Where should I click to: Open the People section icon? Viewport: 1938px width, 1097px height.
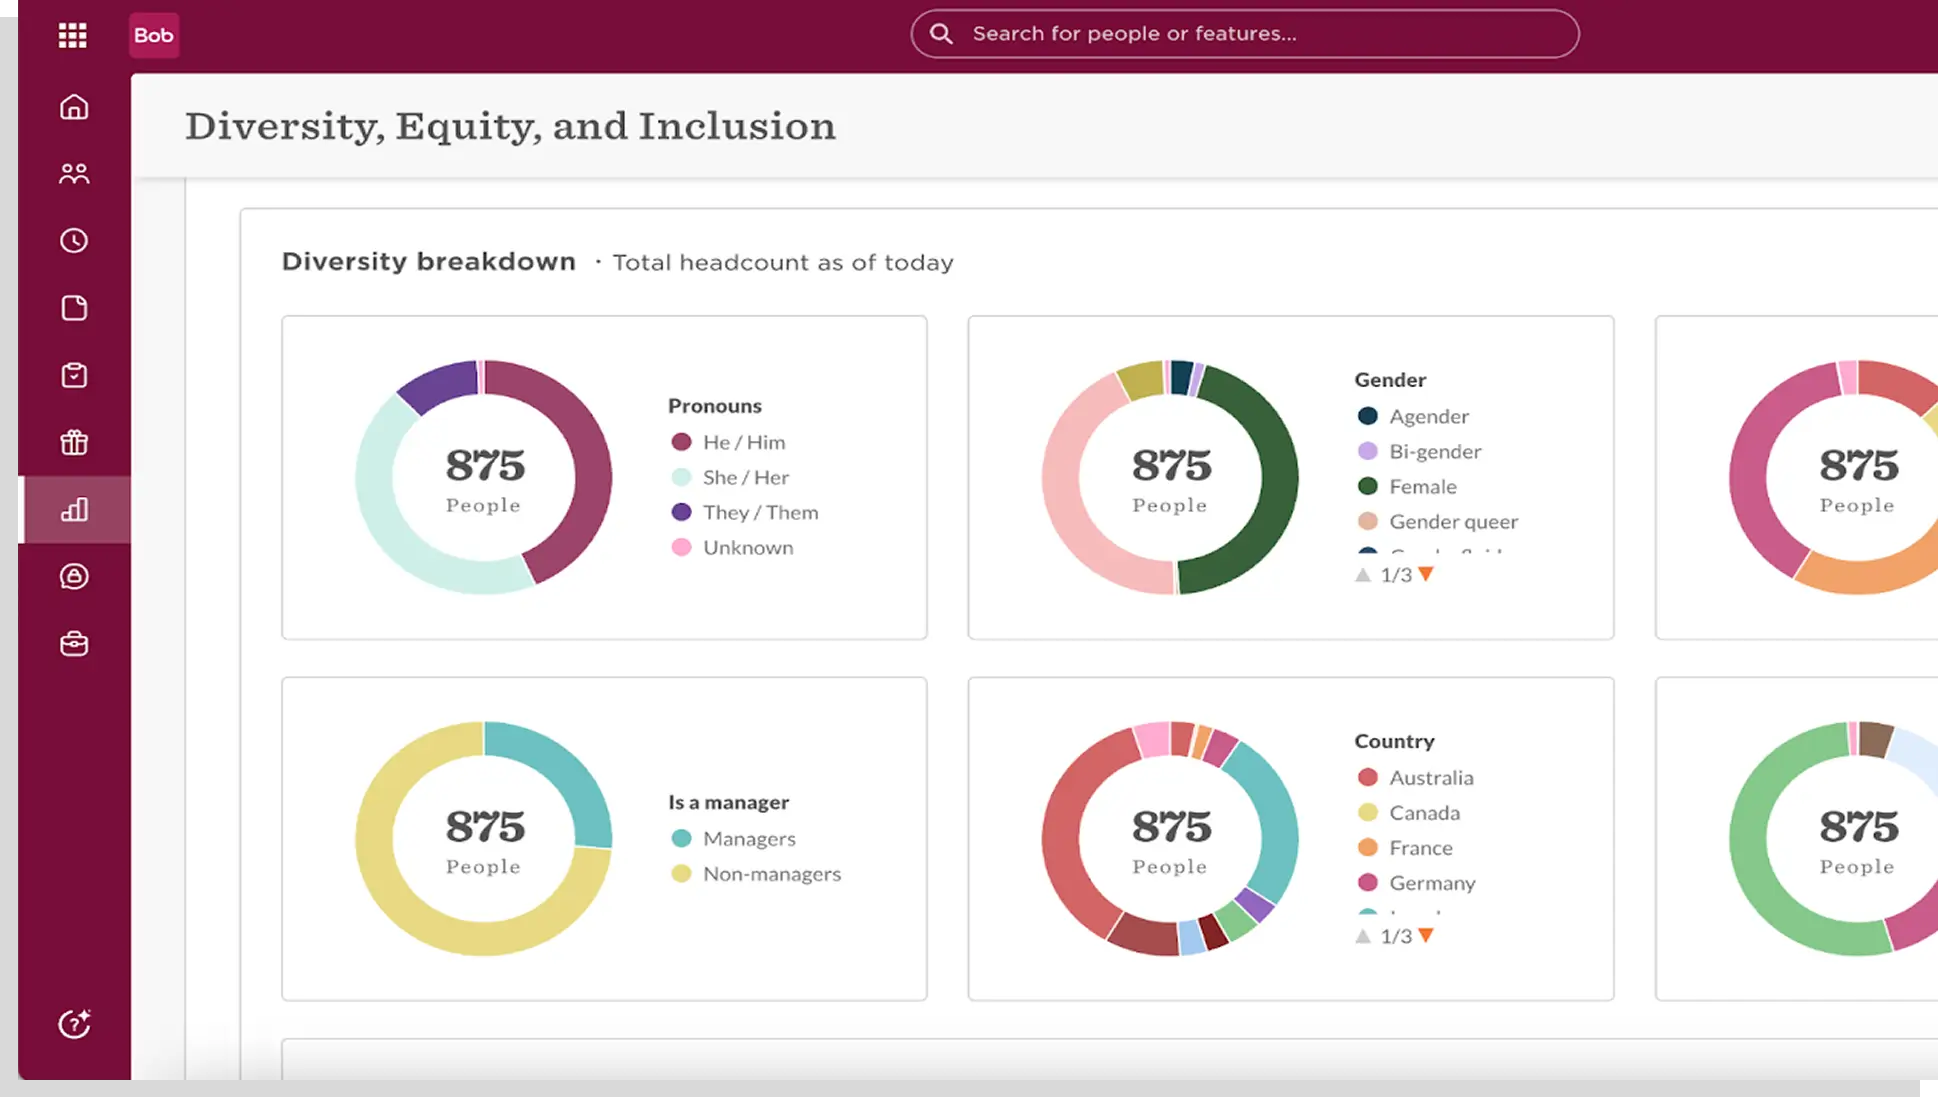pos(74,174)
